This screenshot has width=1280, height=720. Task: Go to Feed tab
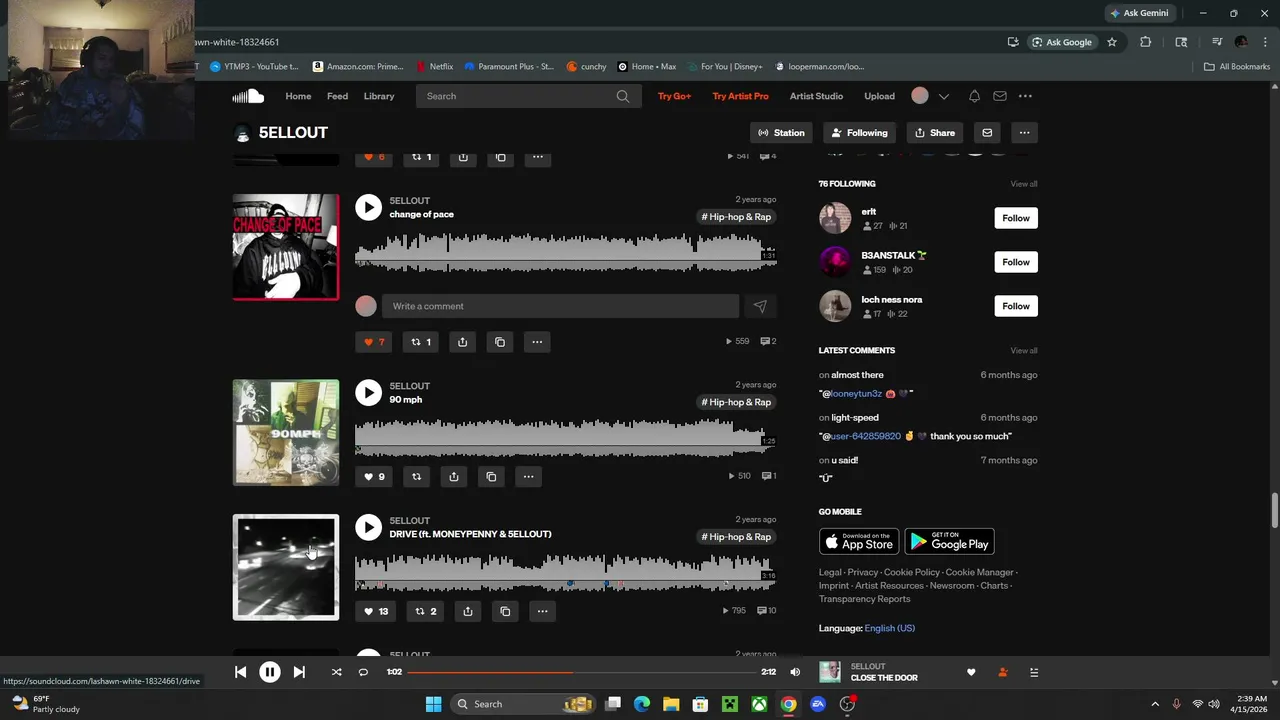tap(338, 96)
